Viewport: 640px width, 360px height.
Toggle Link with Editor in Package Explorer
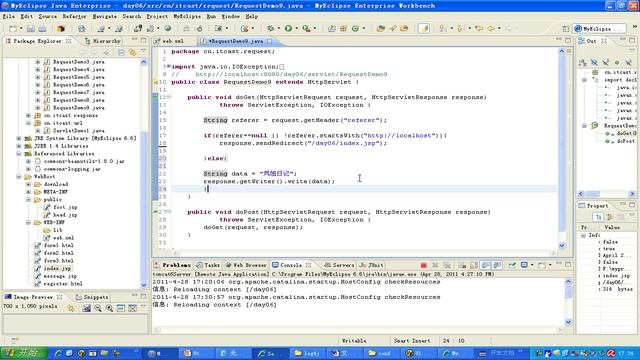click(132, 52)
